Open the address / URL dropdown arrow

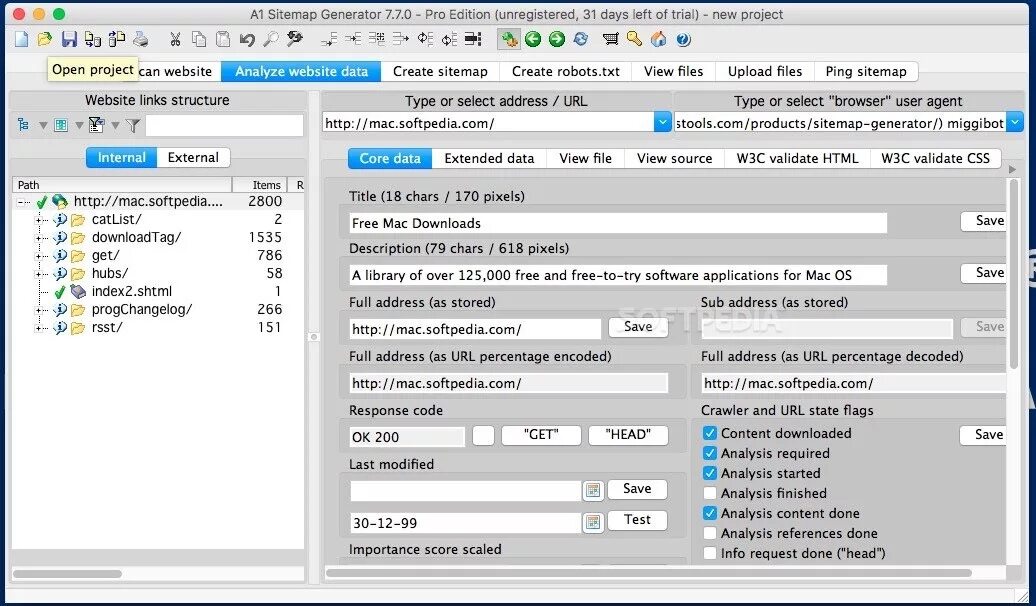coord(662,122)
